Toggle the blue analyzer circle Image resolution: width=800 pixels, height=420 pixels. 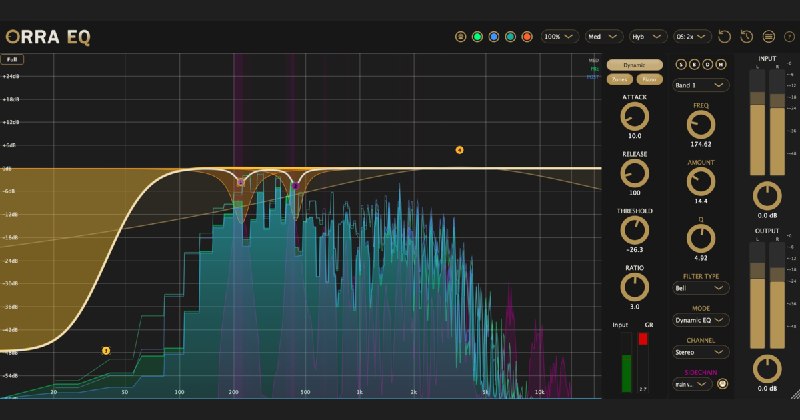[x=494, y=37]
